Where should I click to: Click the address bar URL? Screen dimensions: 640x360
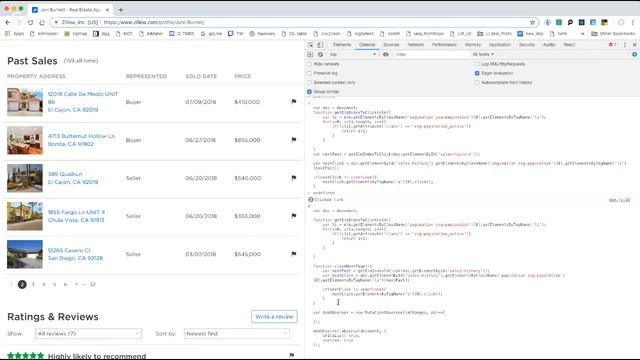(154, 22)
